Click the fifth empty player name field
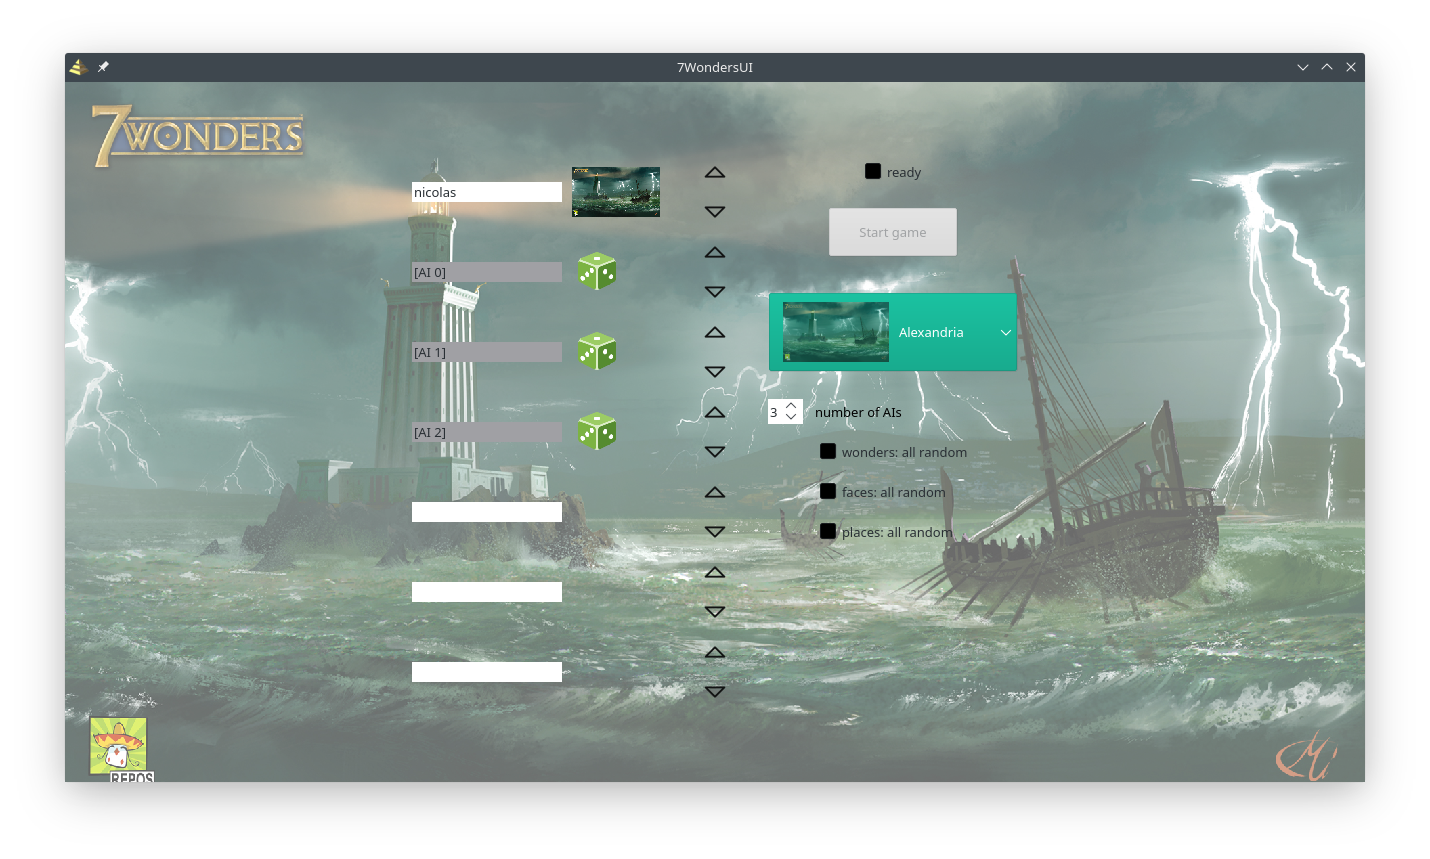Image resolution: width=1430 pixels, height=859 pixels. [x=487, y=512]
